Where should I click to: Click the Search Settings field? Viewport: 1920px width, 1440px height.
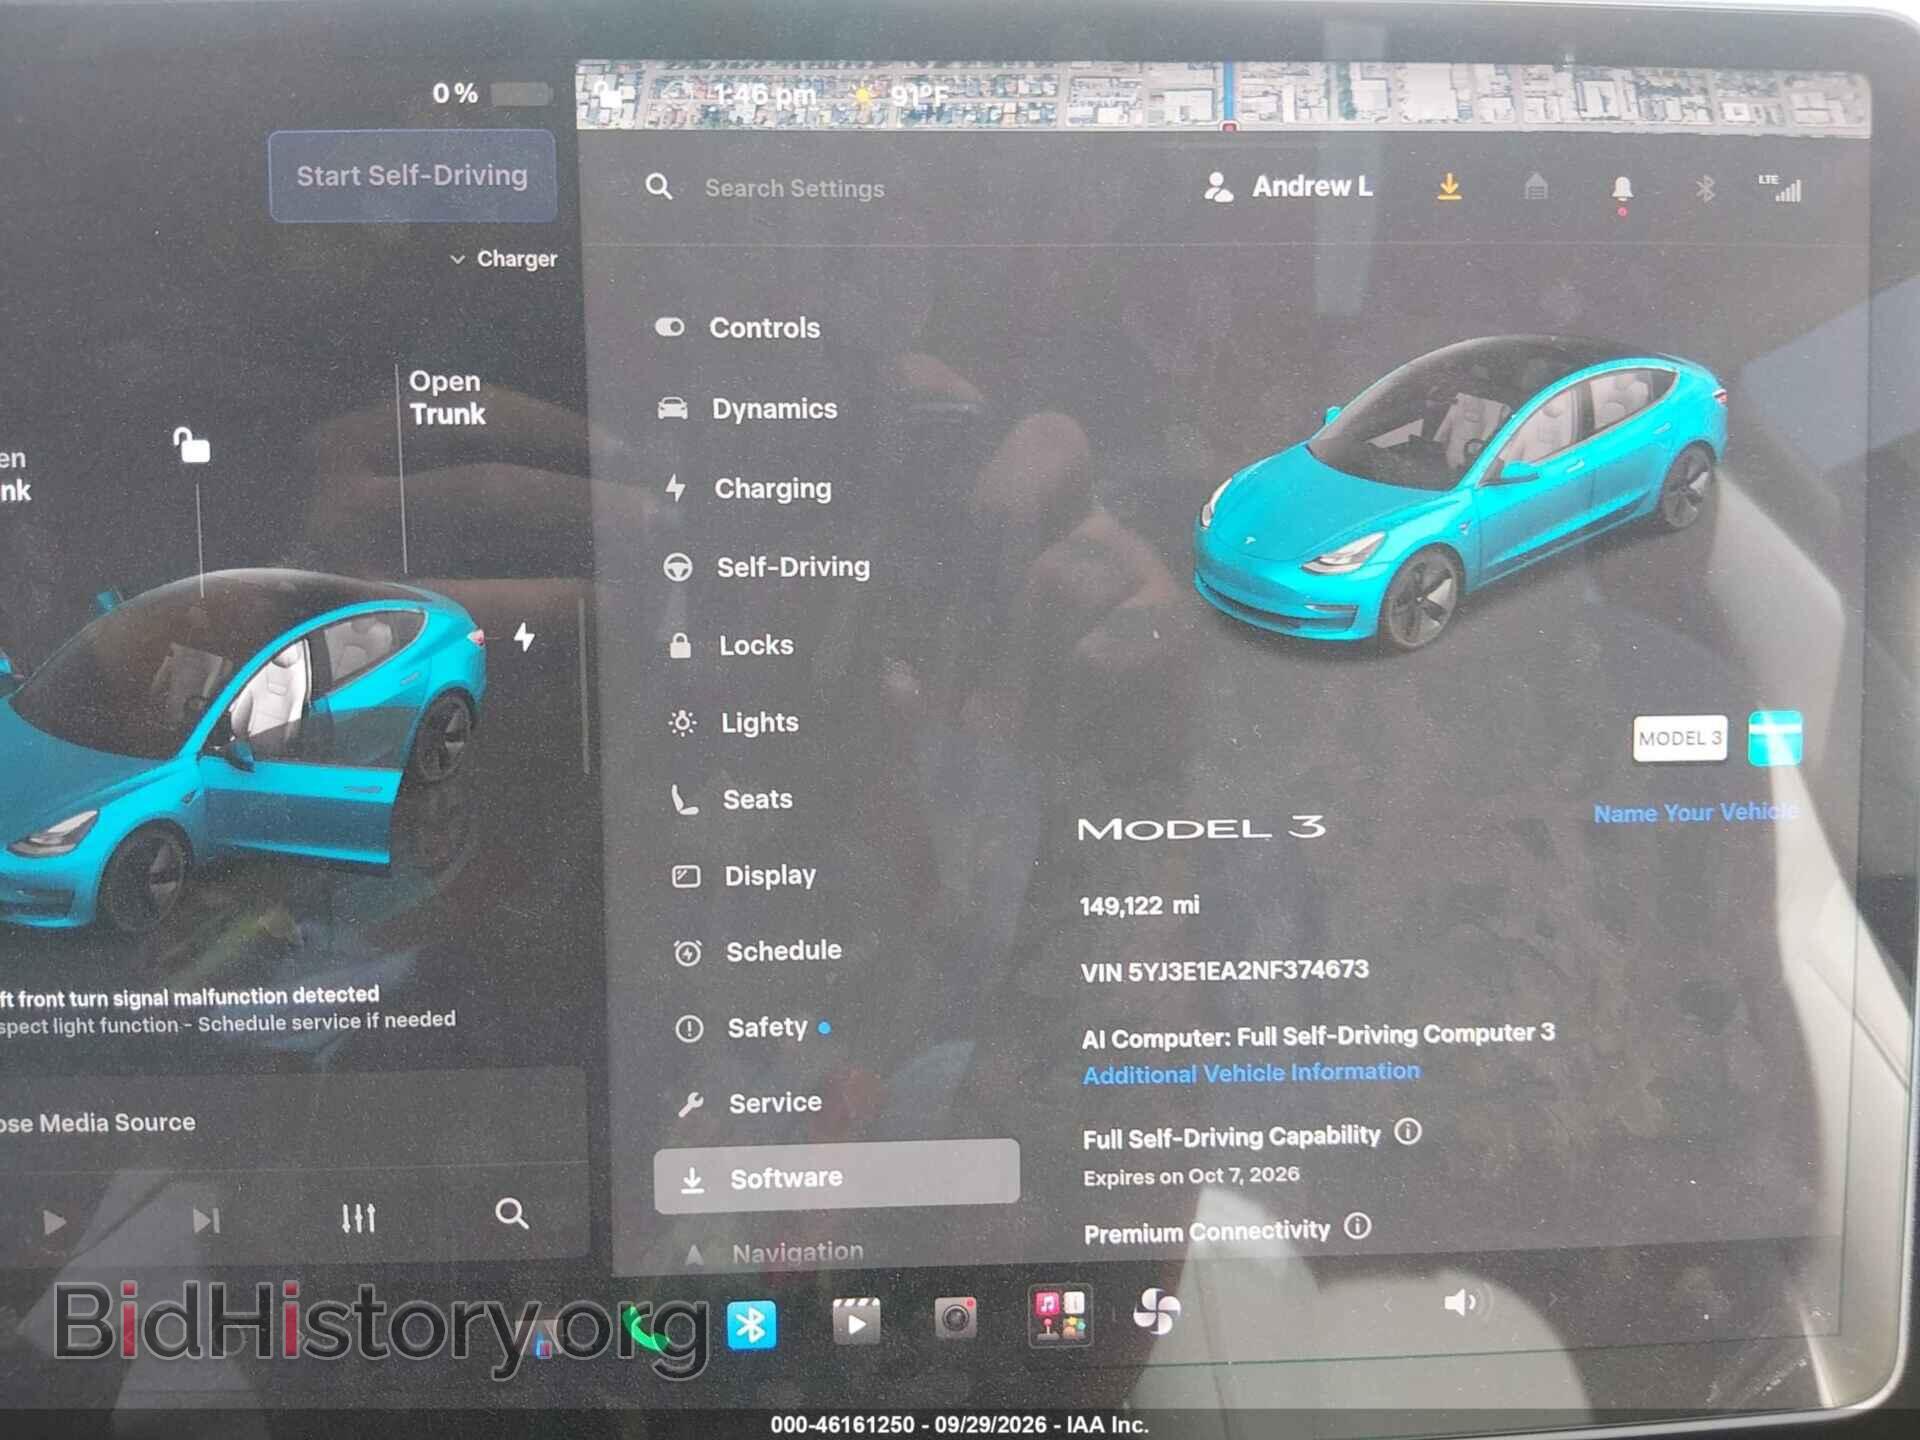[x=794, y=188]
